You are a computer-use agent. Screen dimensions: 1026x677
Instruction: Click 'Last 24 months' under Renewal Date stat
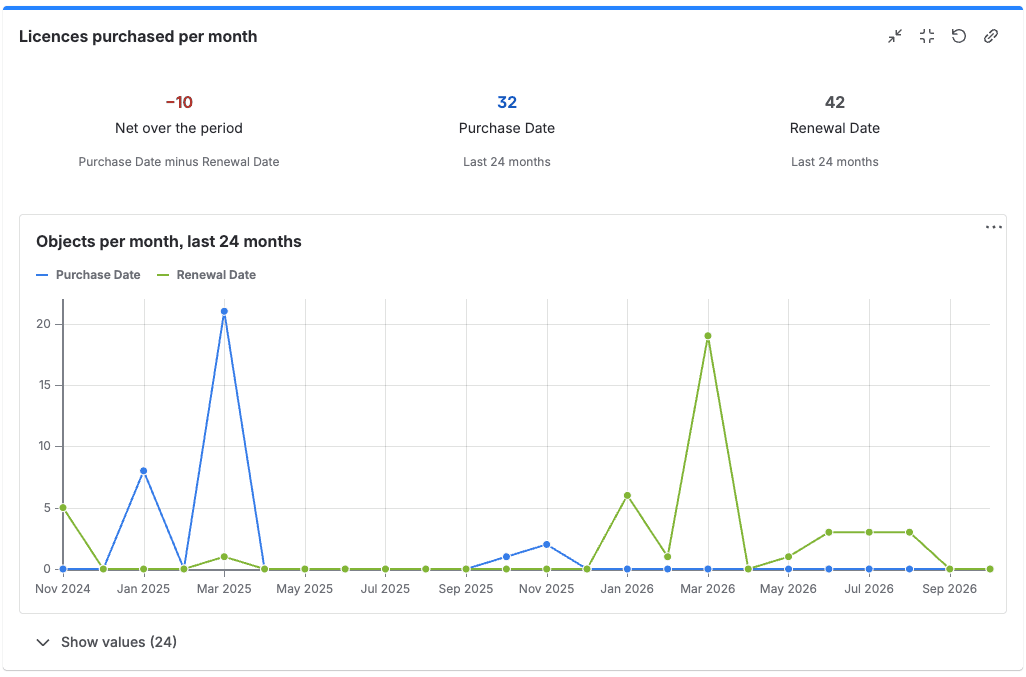coord(835,162)
